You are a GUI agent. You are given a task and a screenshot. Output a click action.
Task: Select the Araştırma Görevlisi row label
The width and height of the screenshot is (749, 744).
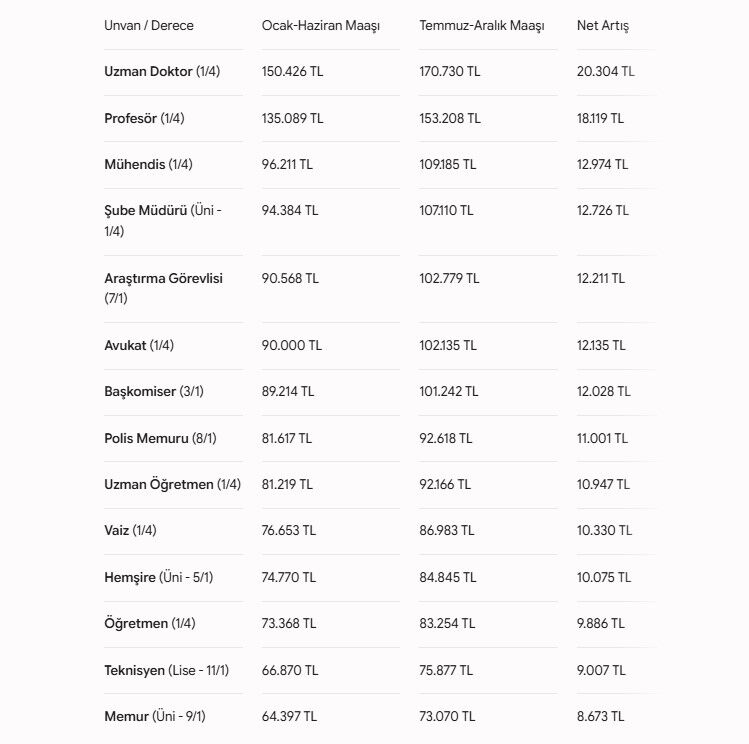[x=163, y=288]
